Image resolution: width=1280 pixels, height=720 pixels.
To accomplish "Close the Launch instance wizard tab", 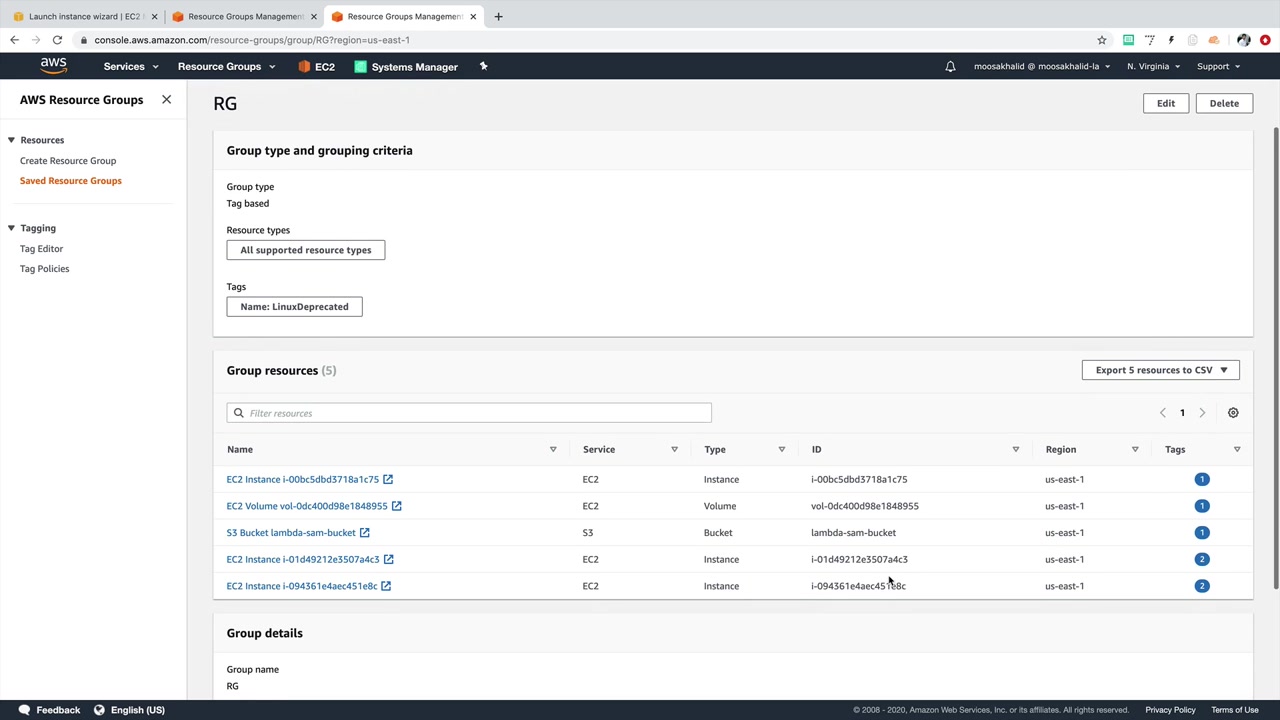I will pos(154,16).
